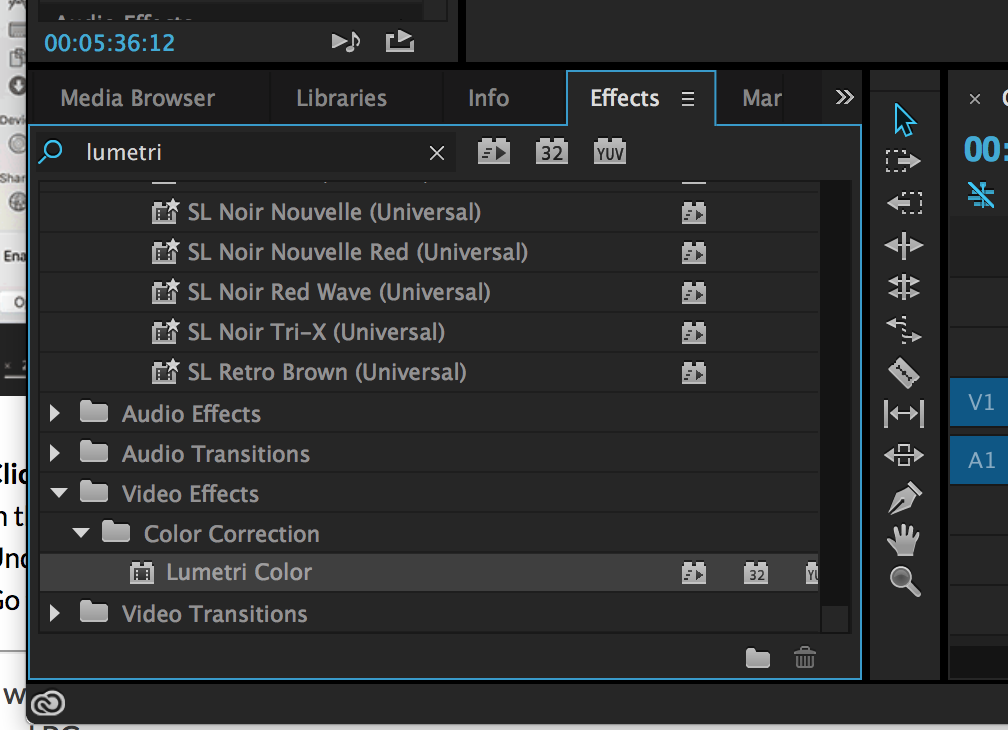
Task: Select the Slip tool
Action: pos(904,413)
